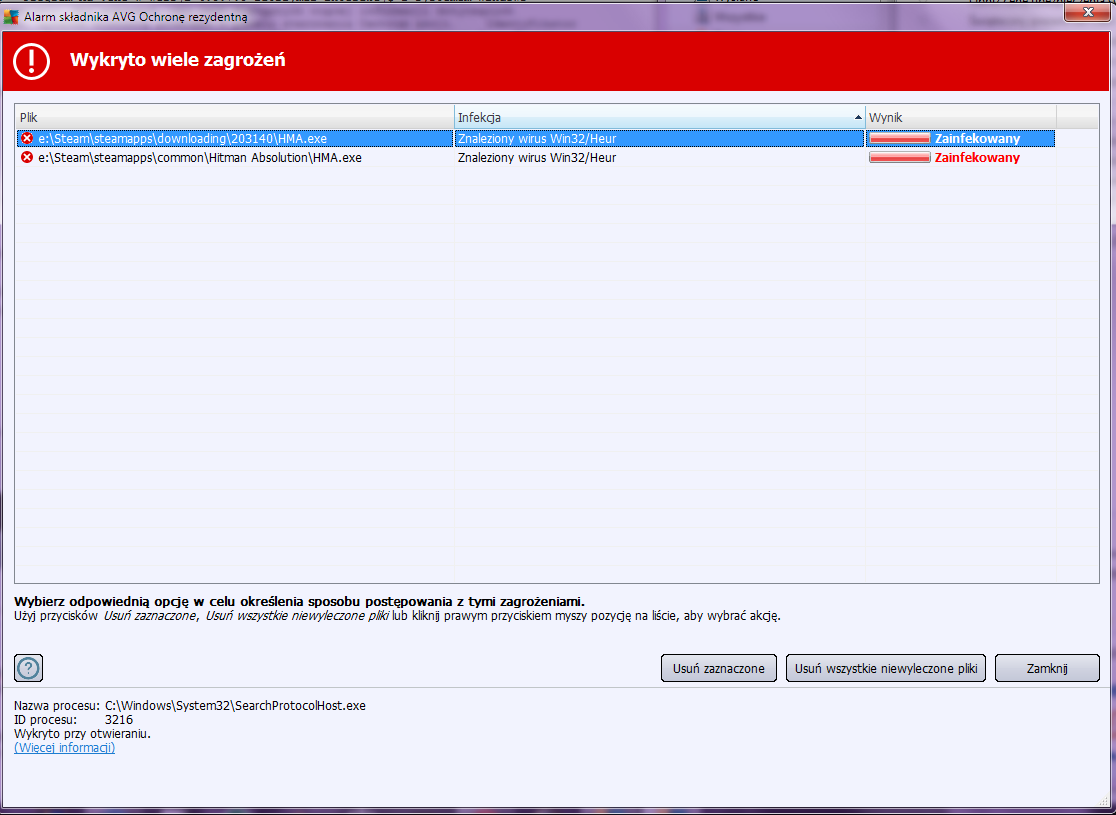Click the help question mark icon

click(x=28, y=668)
